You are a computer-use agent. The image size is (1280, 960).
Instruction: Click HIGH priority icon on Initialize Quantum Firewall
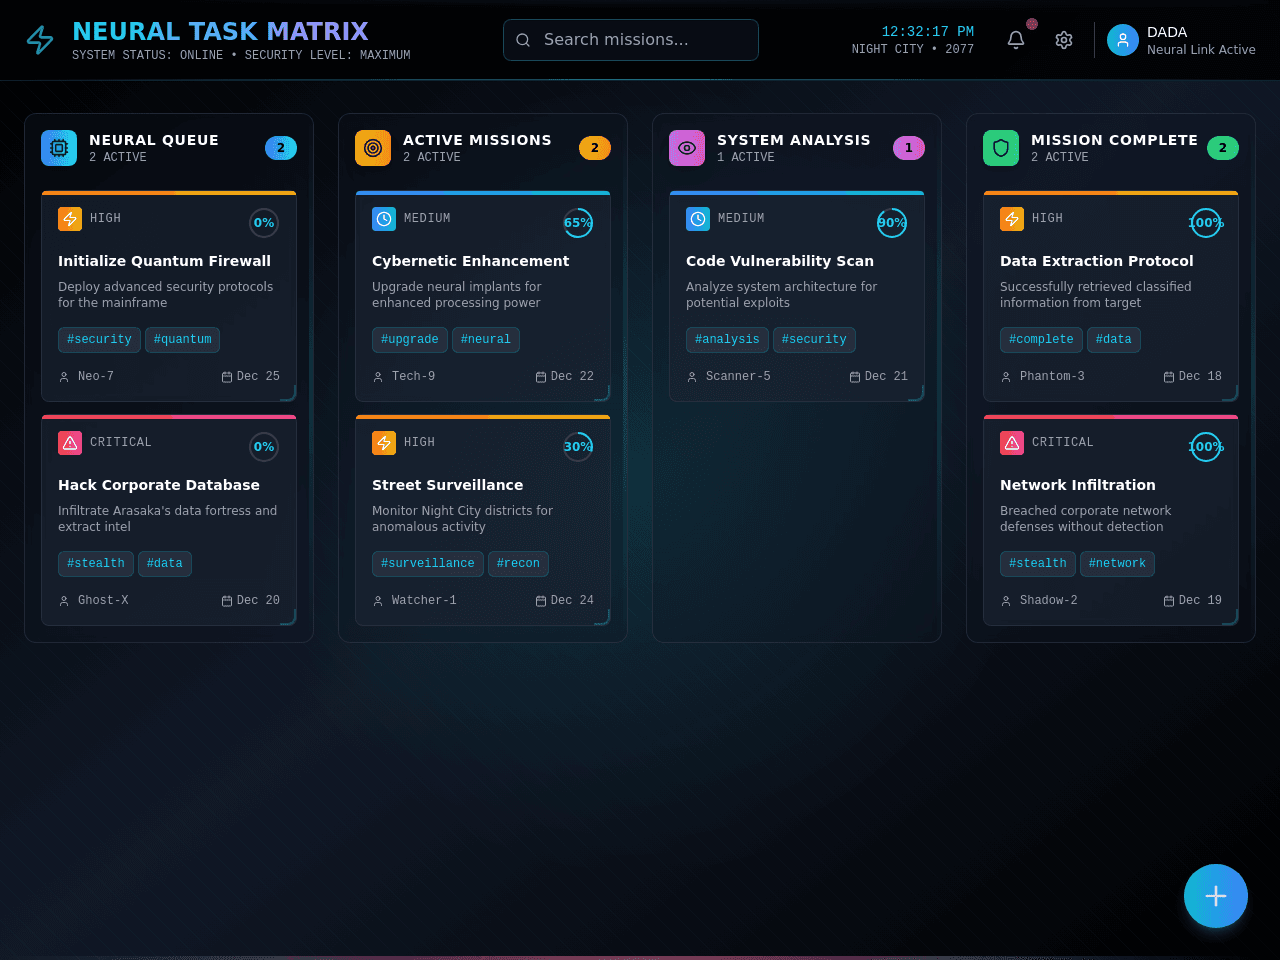70,219
